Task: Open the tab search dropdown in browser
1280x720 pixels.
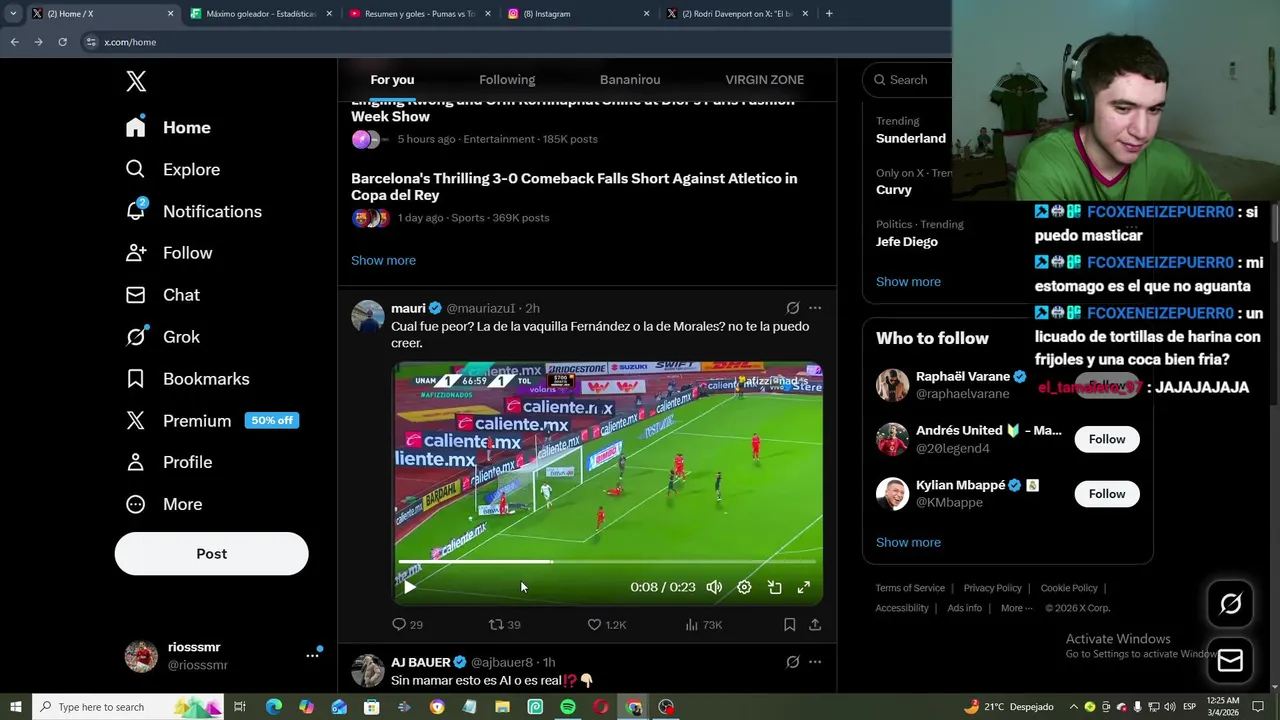Action: (13, 14)
